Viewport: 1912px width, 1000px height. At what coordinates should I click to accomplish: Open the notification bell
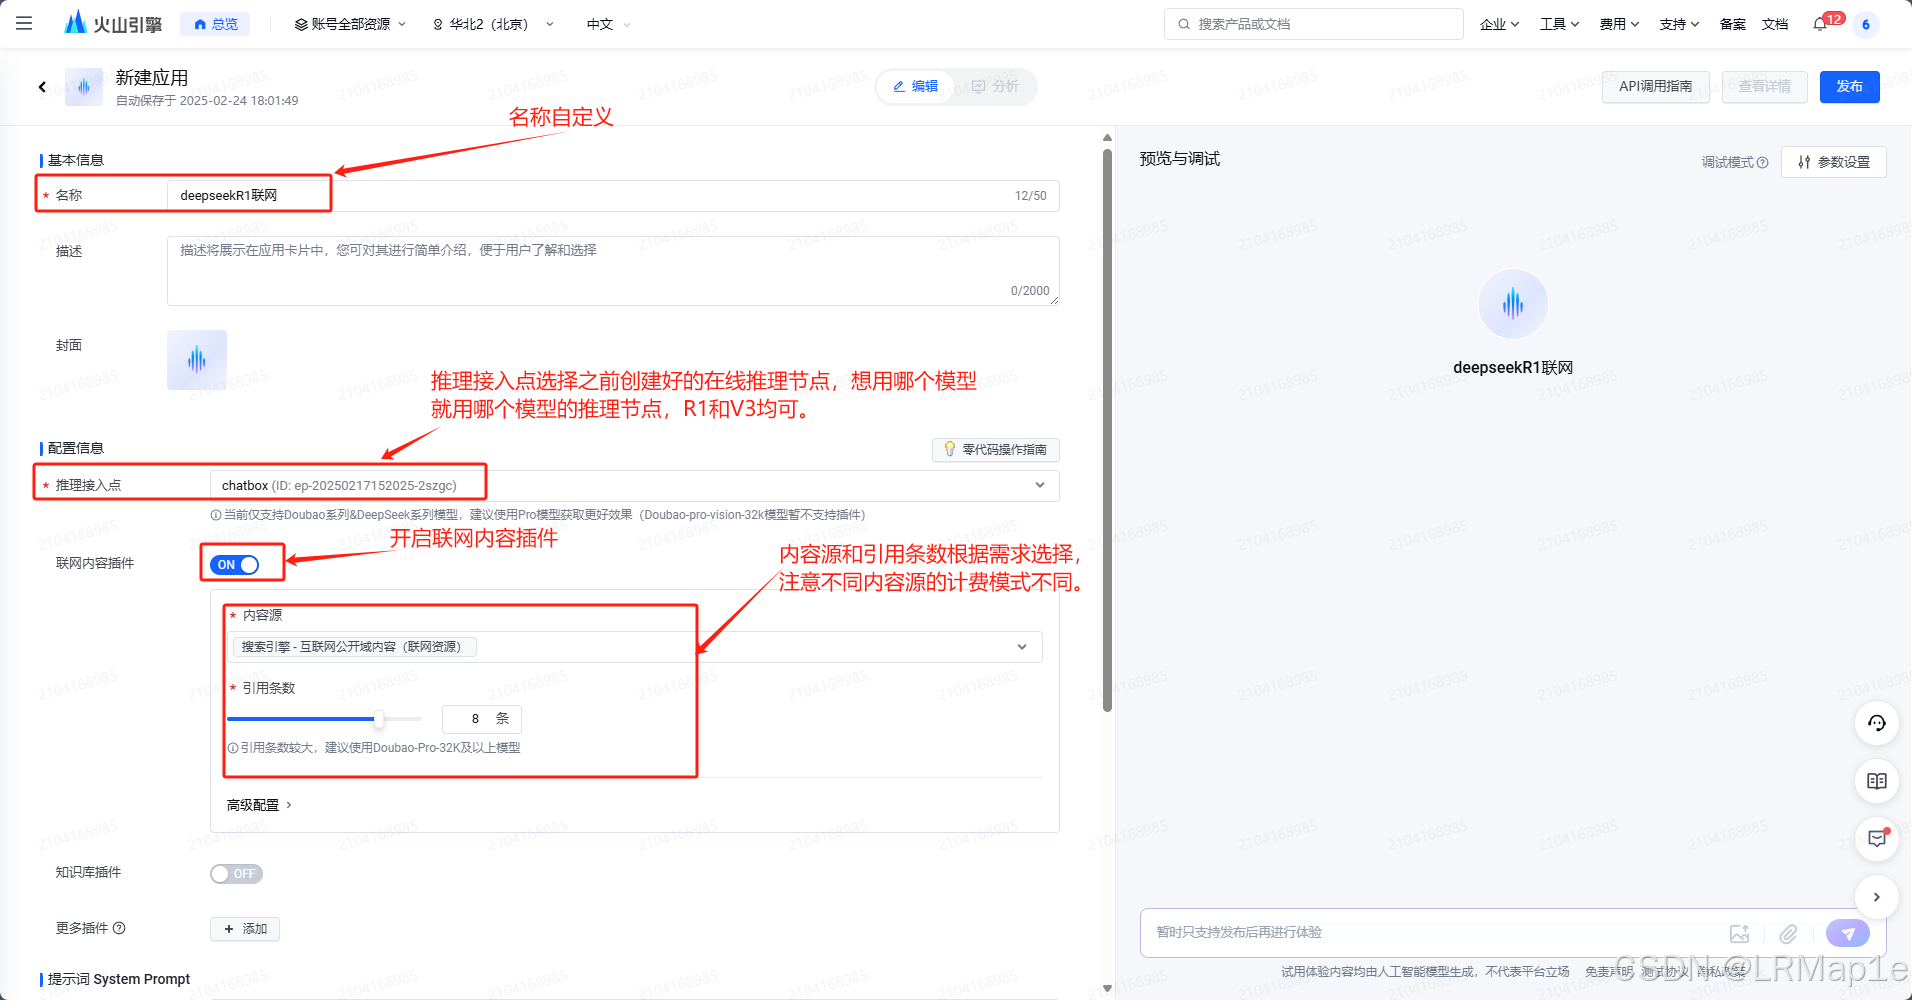pyautogui.click(x=1820, y=24)
